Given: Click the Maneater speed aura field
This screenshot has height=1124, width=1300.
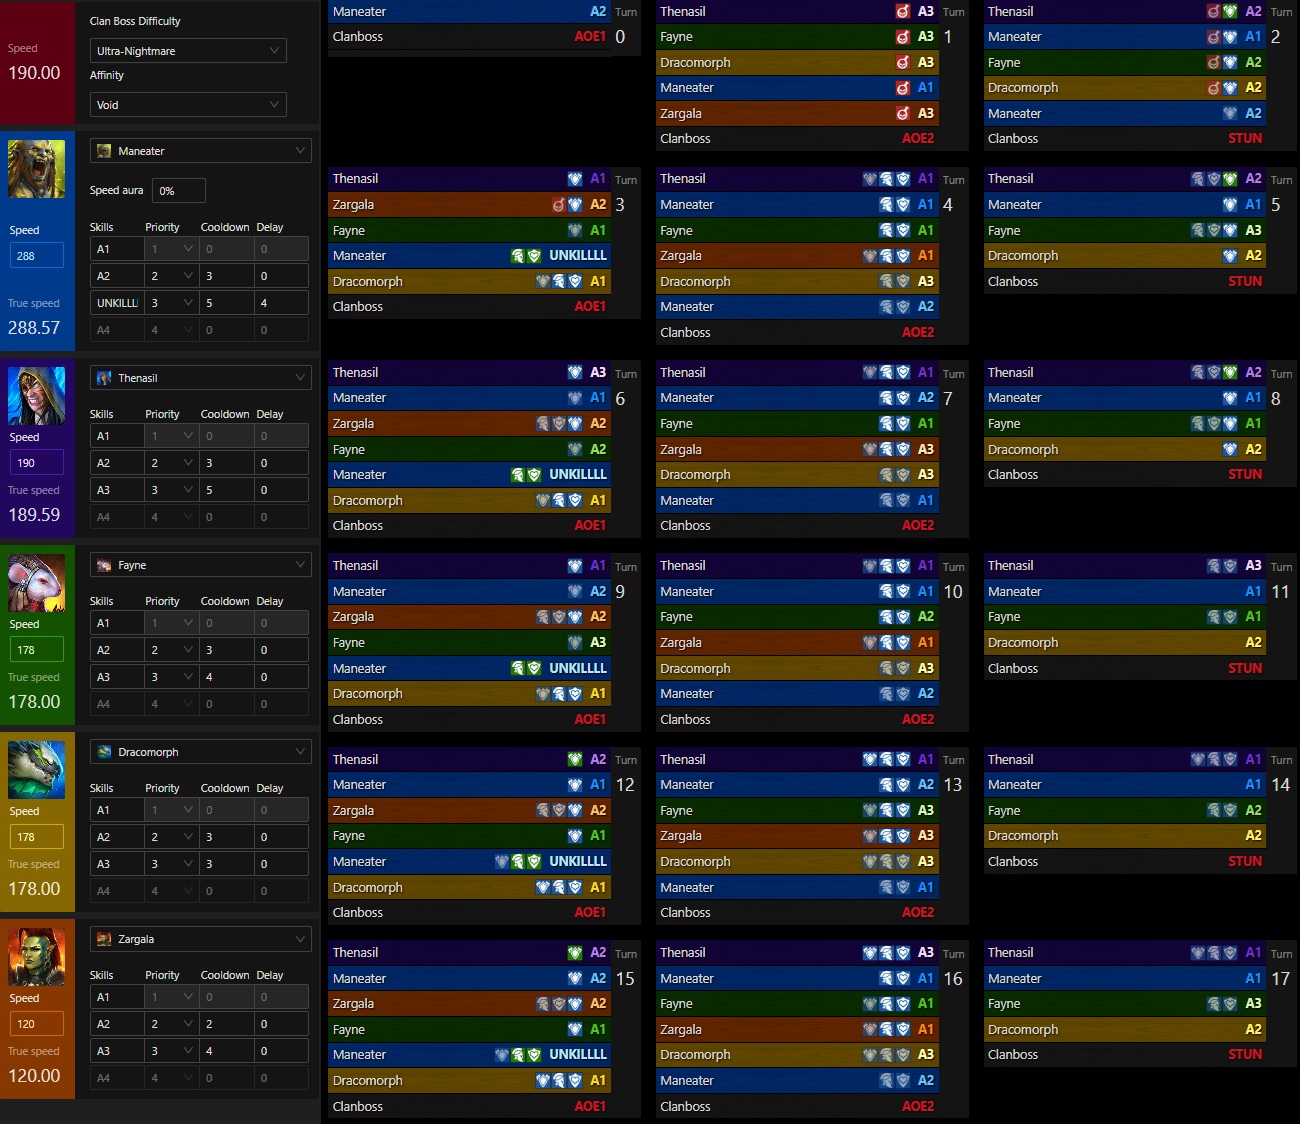Looking at the screenshot, I should pyautogui.click(x=178, y=191).
